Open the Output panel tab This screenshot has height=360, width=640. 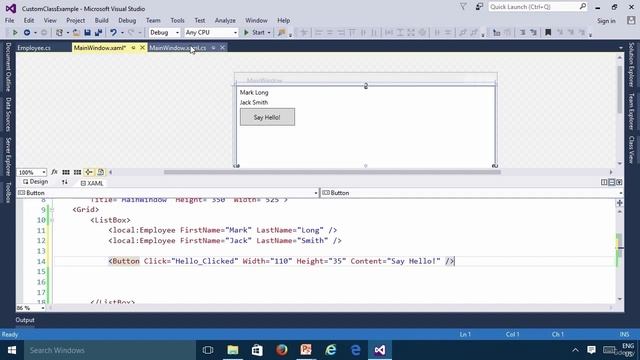point(25,320)
